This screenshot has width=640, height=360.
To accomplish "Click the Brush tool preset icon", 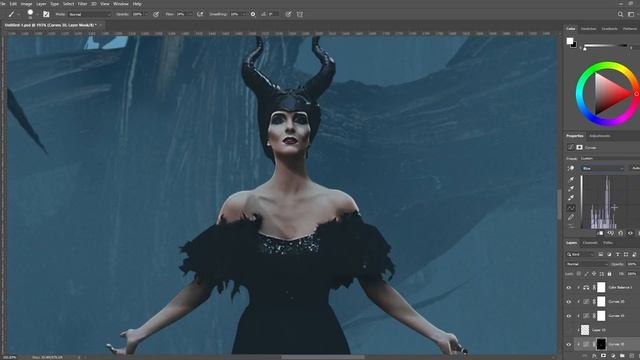I will pyautogui.click(x=11, y=14).
